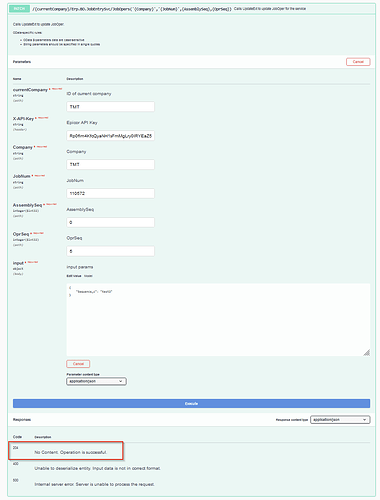Image resolution: width=380 pixels, height=500 pixels.
Task: Click Cancel below the input params textarea
Action: click(78, 364)
